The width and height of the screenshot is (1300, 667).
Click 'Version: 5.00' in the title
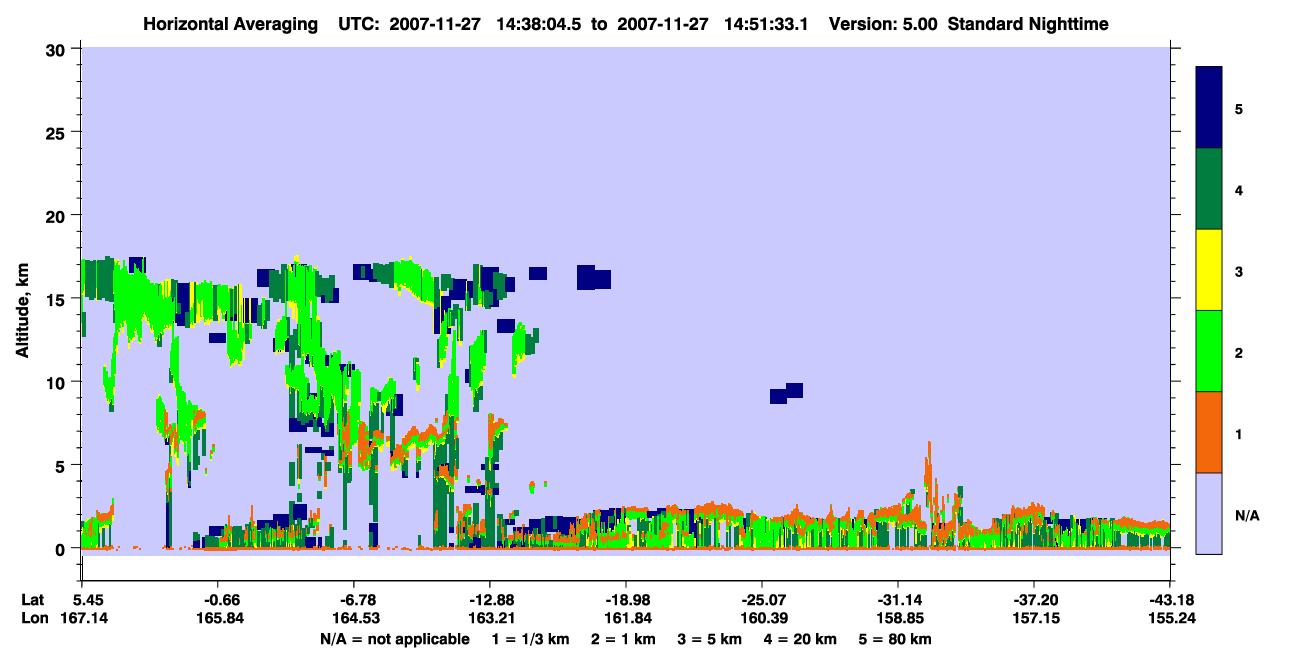(x=881, y=24)
